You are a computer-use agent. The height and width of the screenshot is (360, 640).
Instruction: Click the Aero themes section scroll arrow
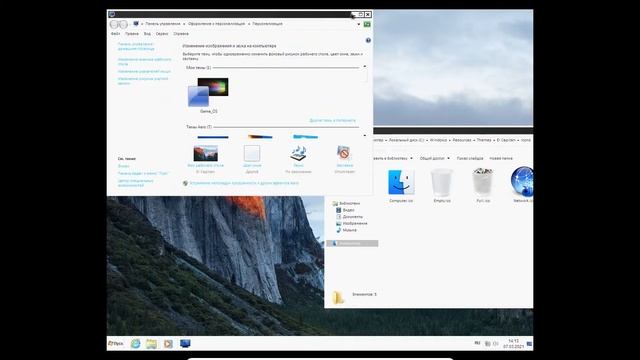[364, 136]
